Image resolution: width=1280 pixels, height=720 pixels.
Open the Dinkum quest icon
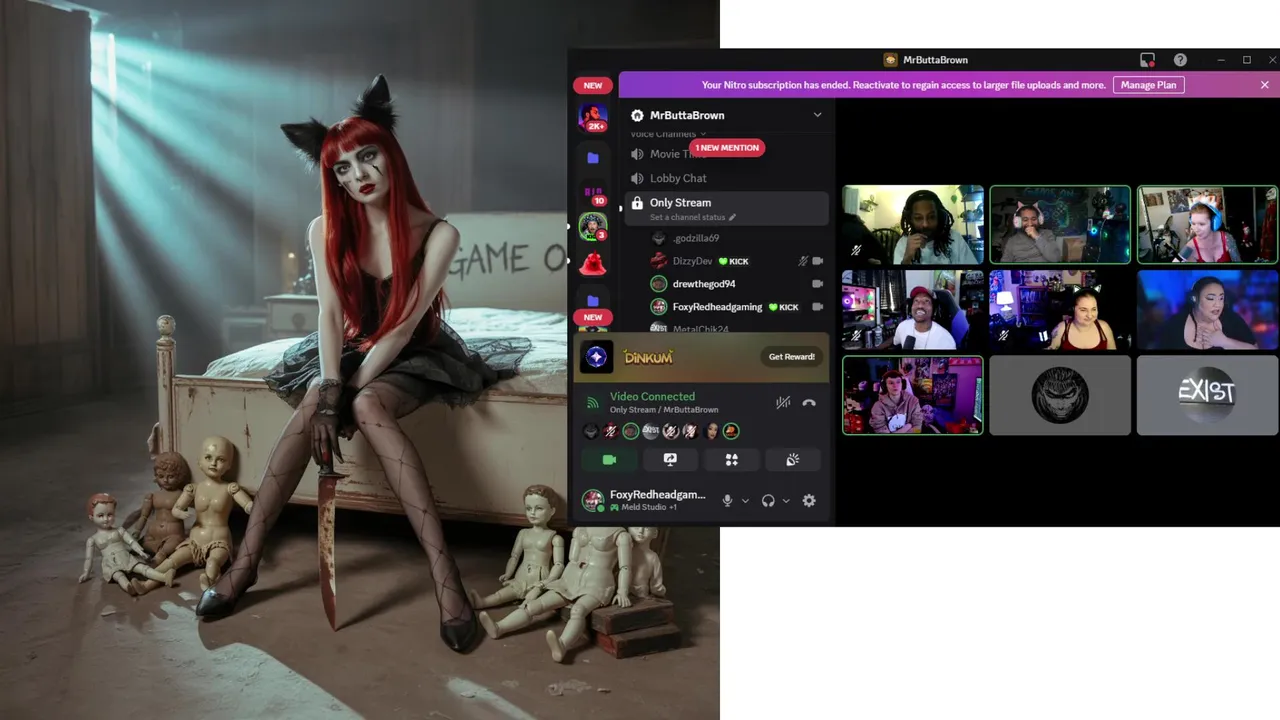click(597, 356)
